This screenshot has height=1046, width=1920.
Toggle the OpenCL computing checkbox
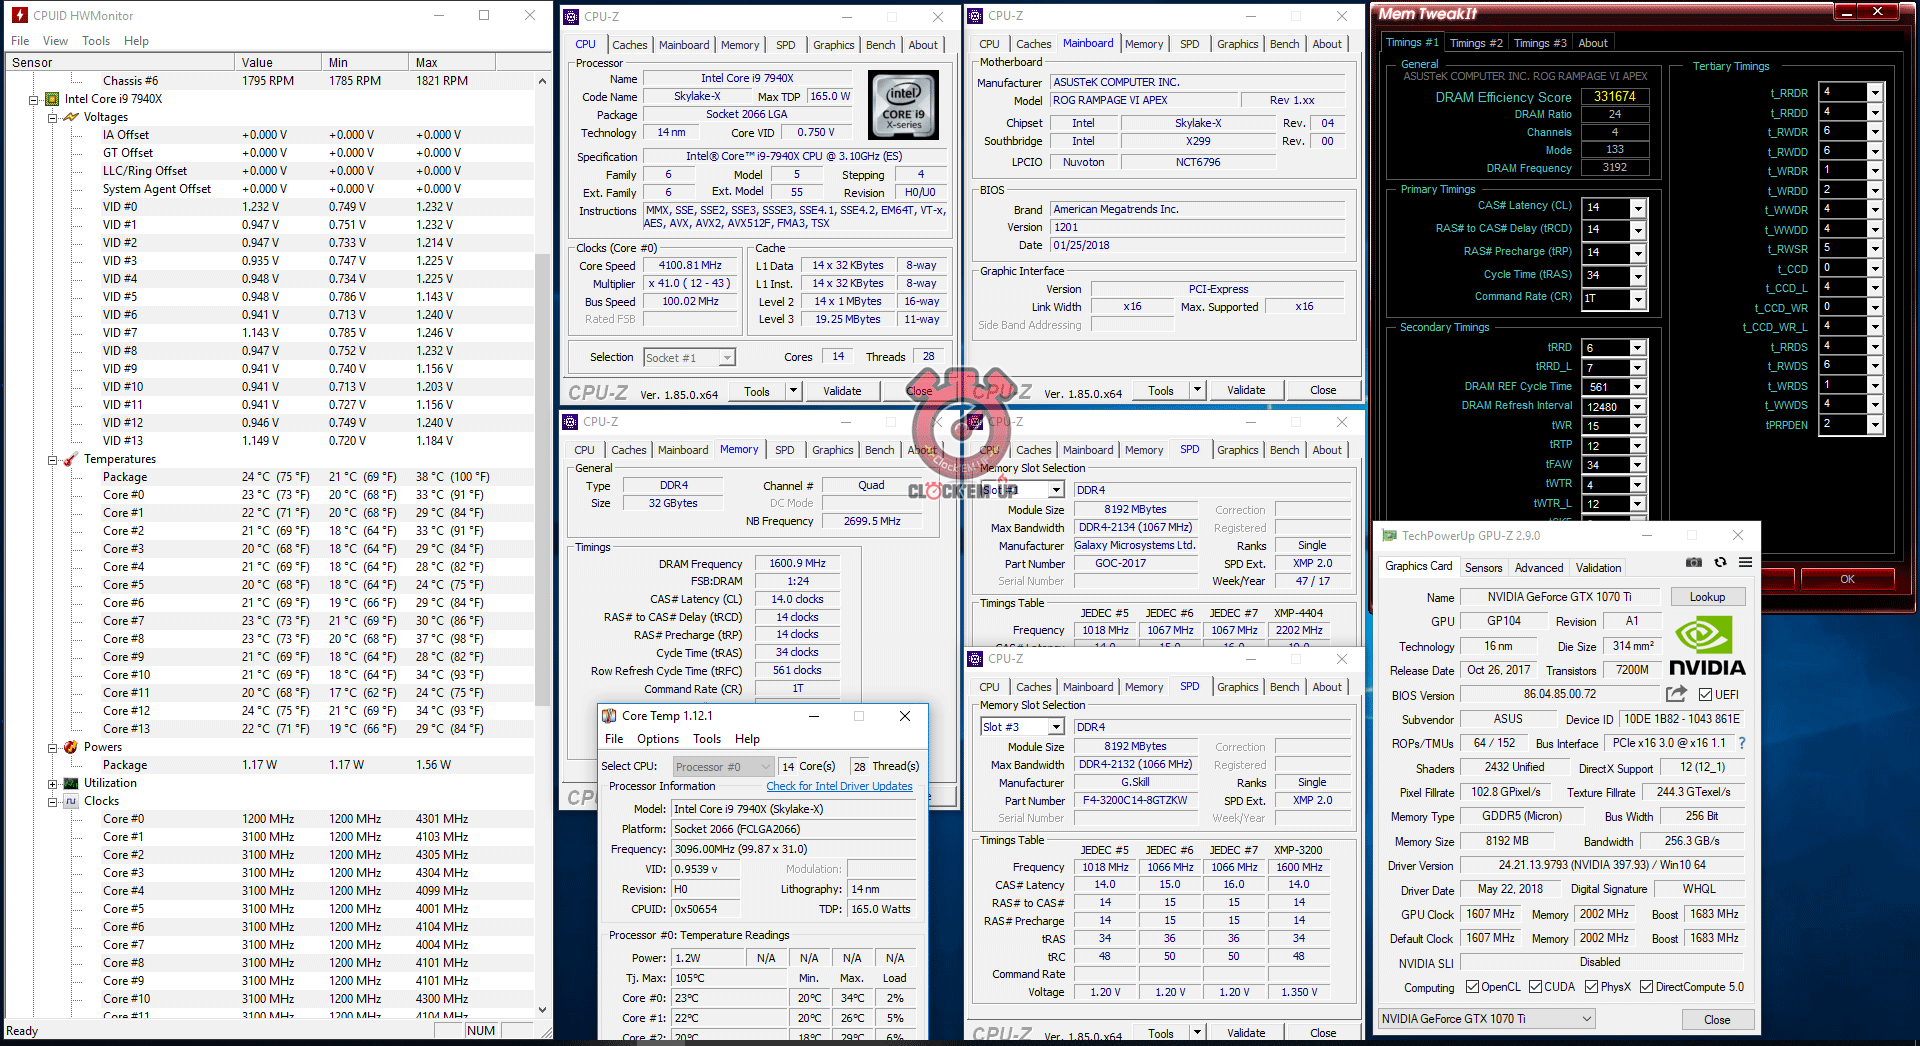pos(1472,987)
